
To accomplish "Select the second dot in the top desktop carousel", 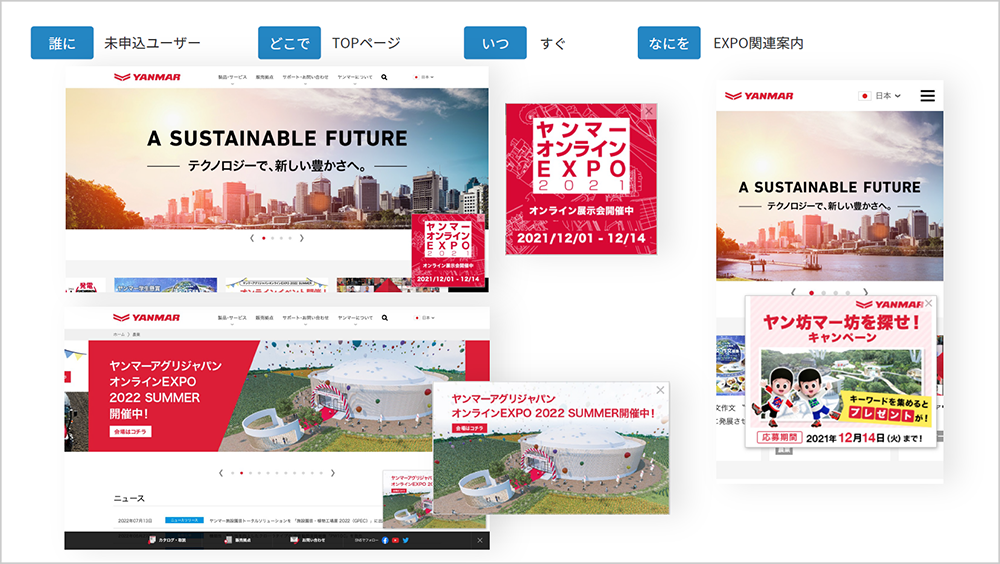I will [x=272, y=238].
